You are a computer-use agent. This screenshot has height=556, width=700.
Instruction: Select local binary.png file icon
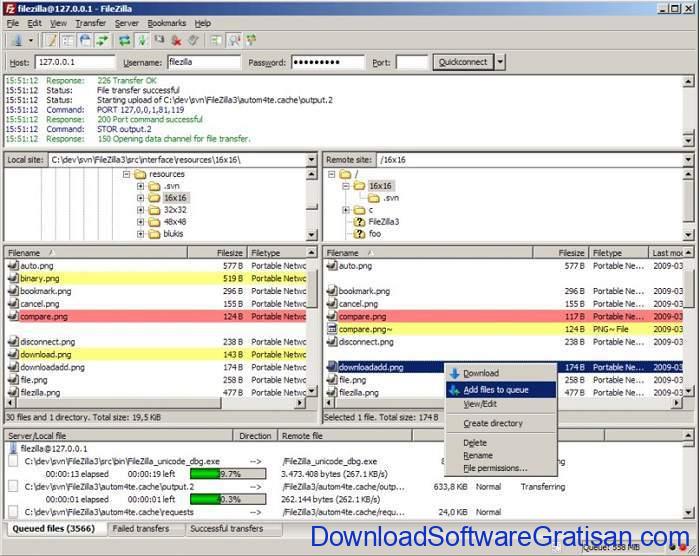[13, 278]
